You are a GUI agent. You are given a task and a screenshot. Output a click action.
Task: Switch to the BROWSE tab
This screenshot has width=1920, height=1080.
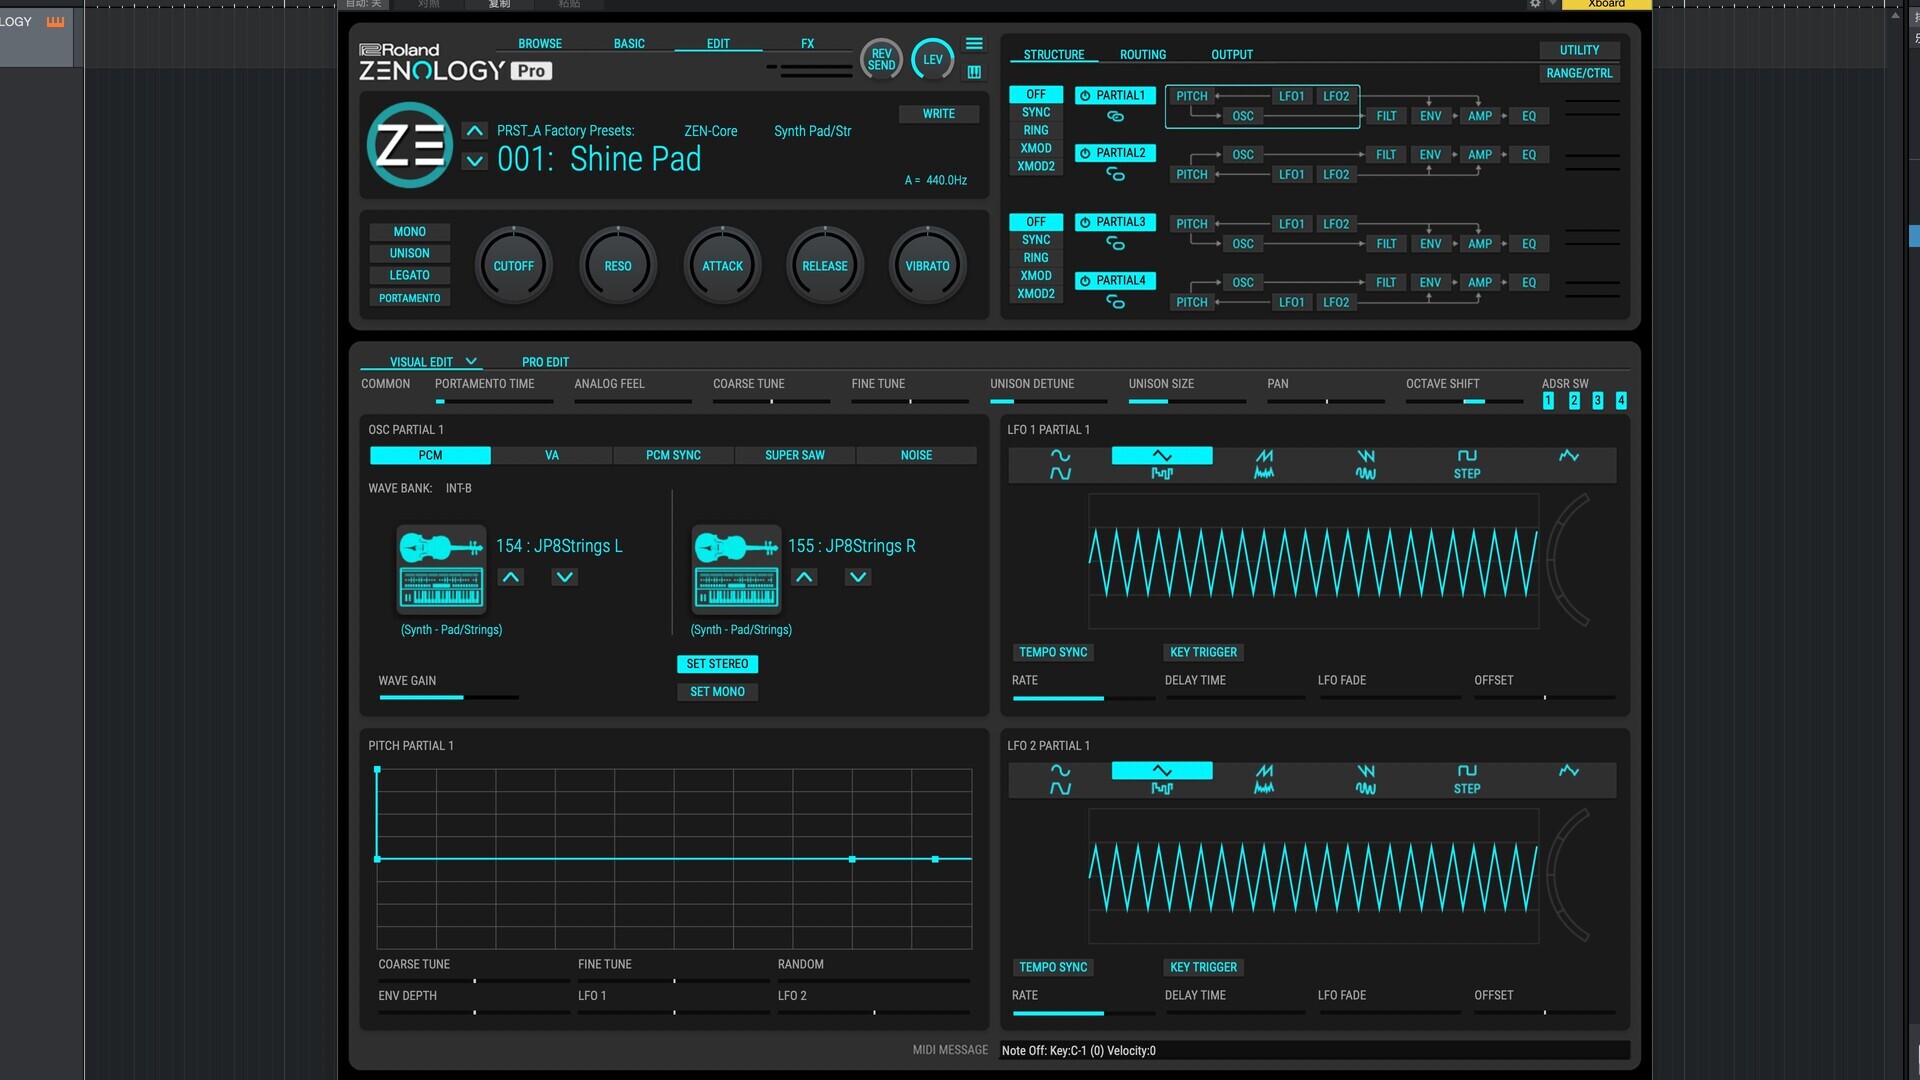pyautogui.click(x=539, y=44)
